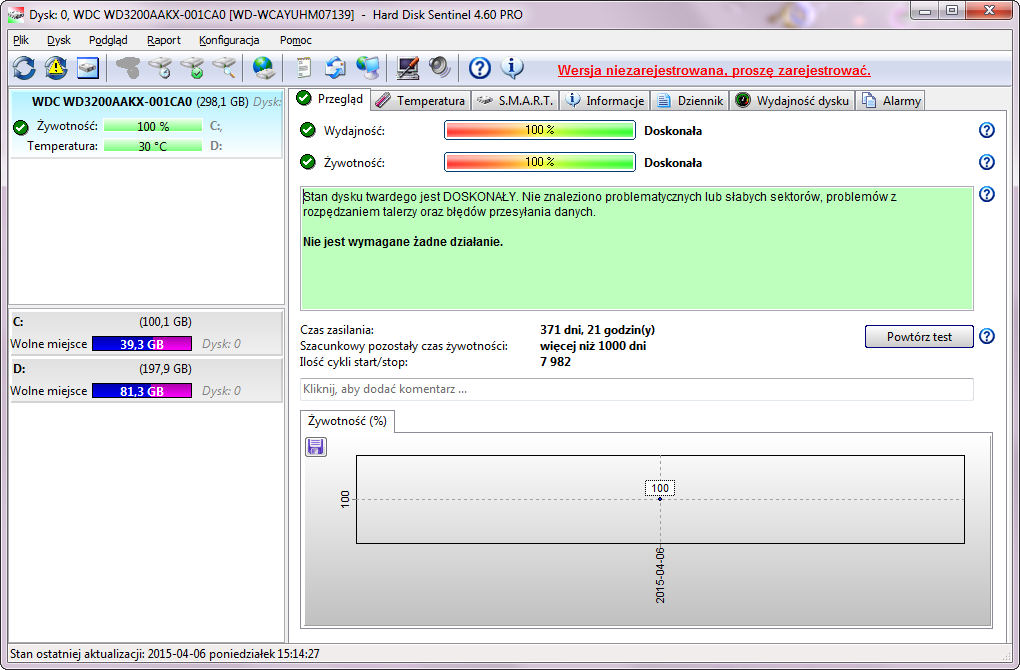Viewport: 1020px width, 670px height.
Task: Click the disk-in-blue-frame toolbar icon
Action: tap(88, 68)
